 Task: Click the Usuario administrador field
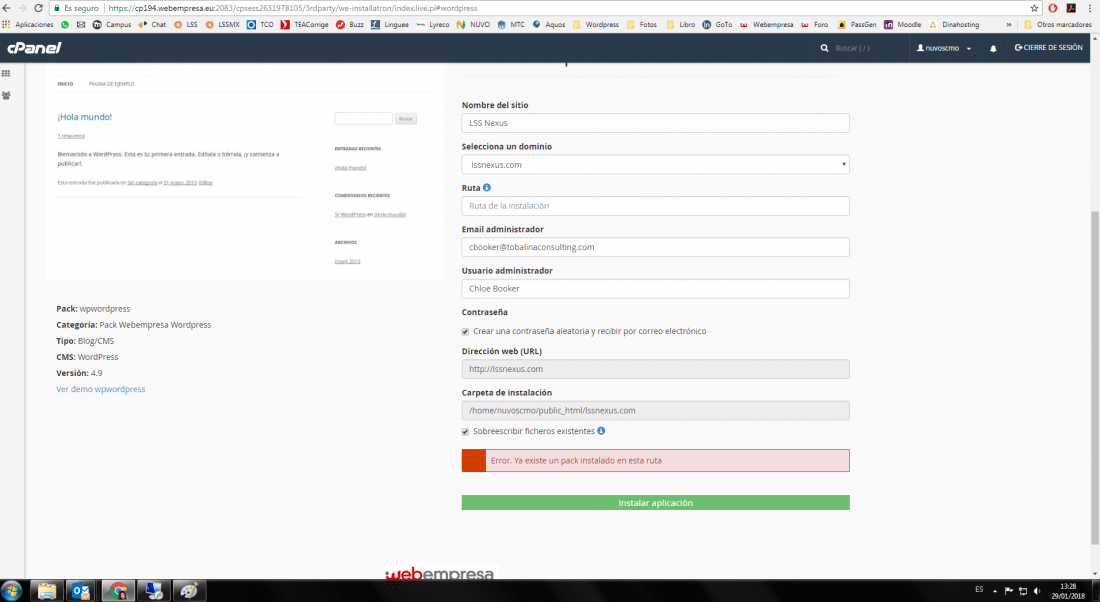[x=655, y=288]
